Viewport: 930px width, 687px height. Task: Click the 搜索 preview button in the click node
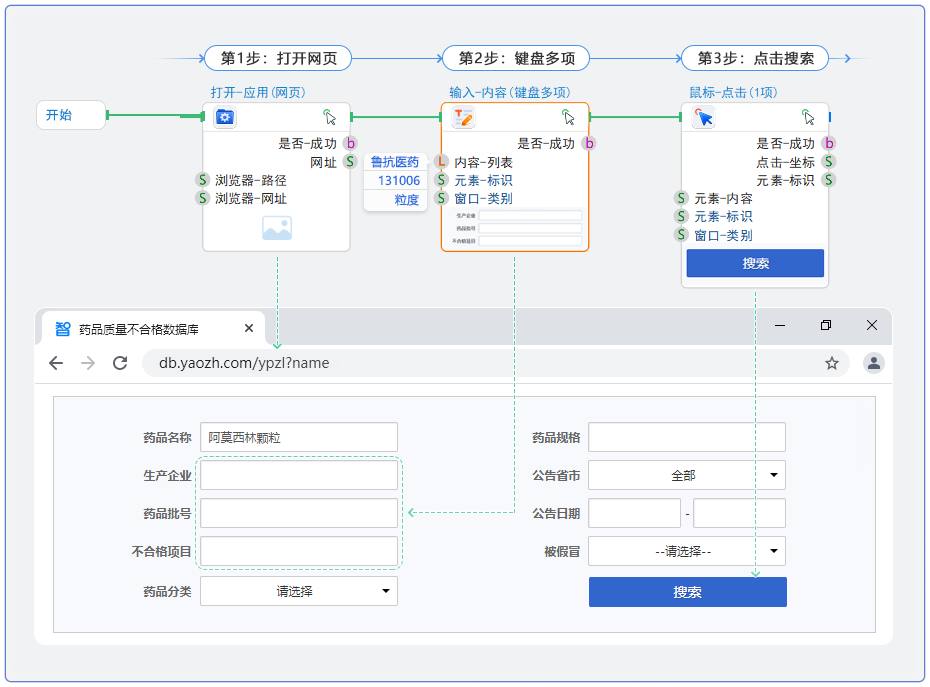coord(755,263)
